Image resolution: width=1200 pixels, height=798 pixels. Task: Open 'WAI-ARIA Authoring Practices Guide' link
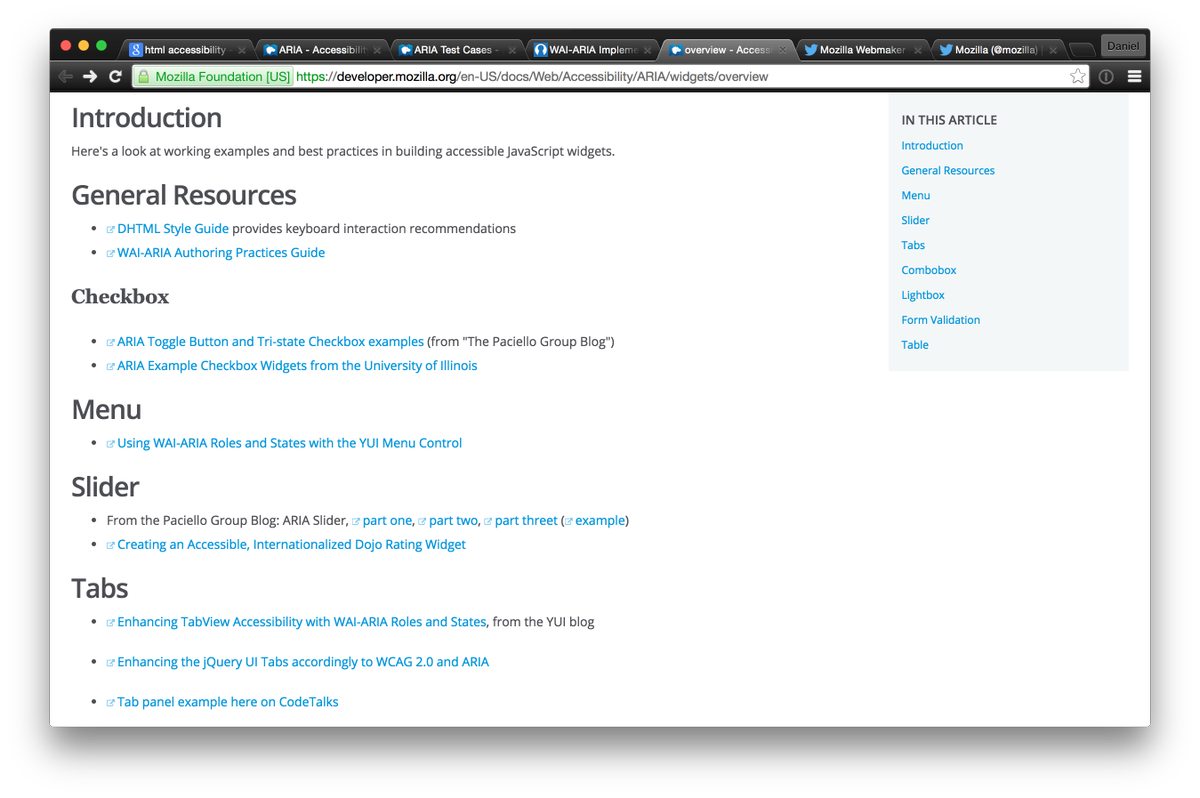tap(221, 252)
